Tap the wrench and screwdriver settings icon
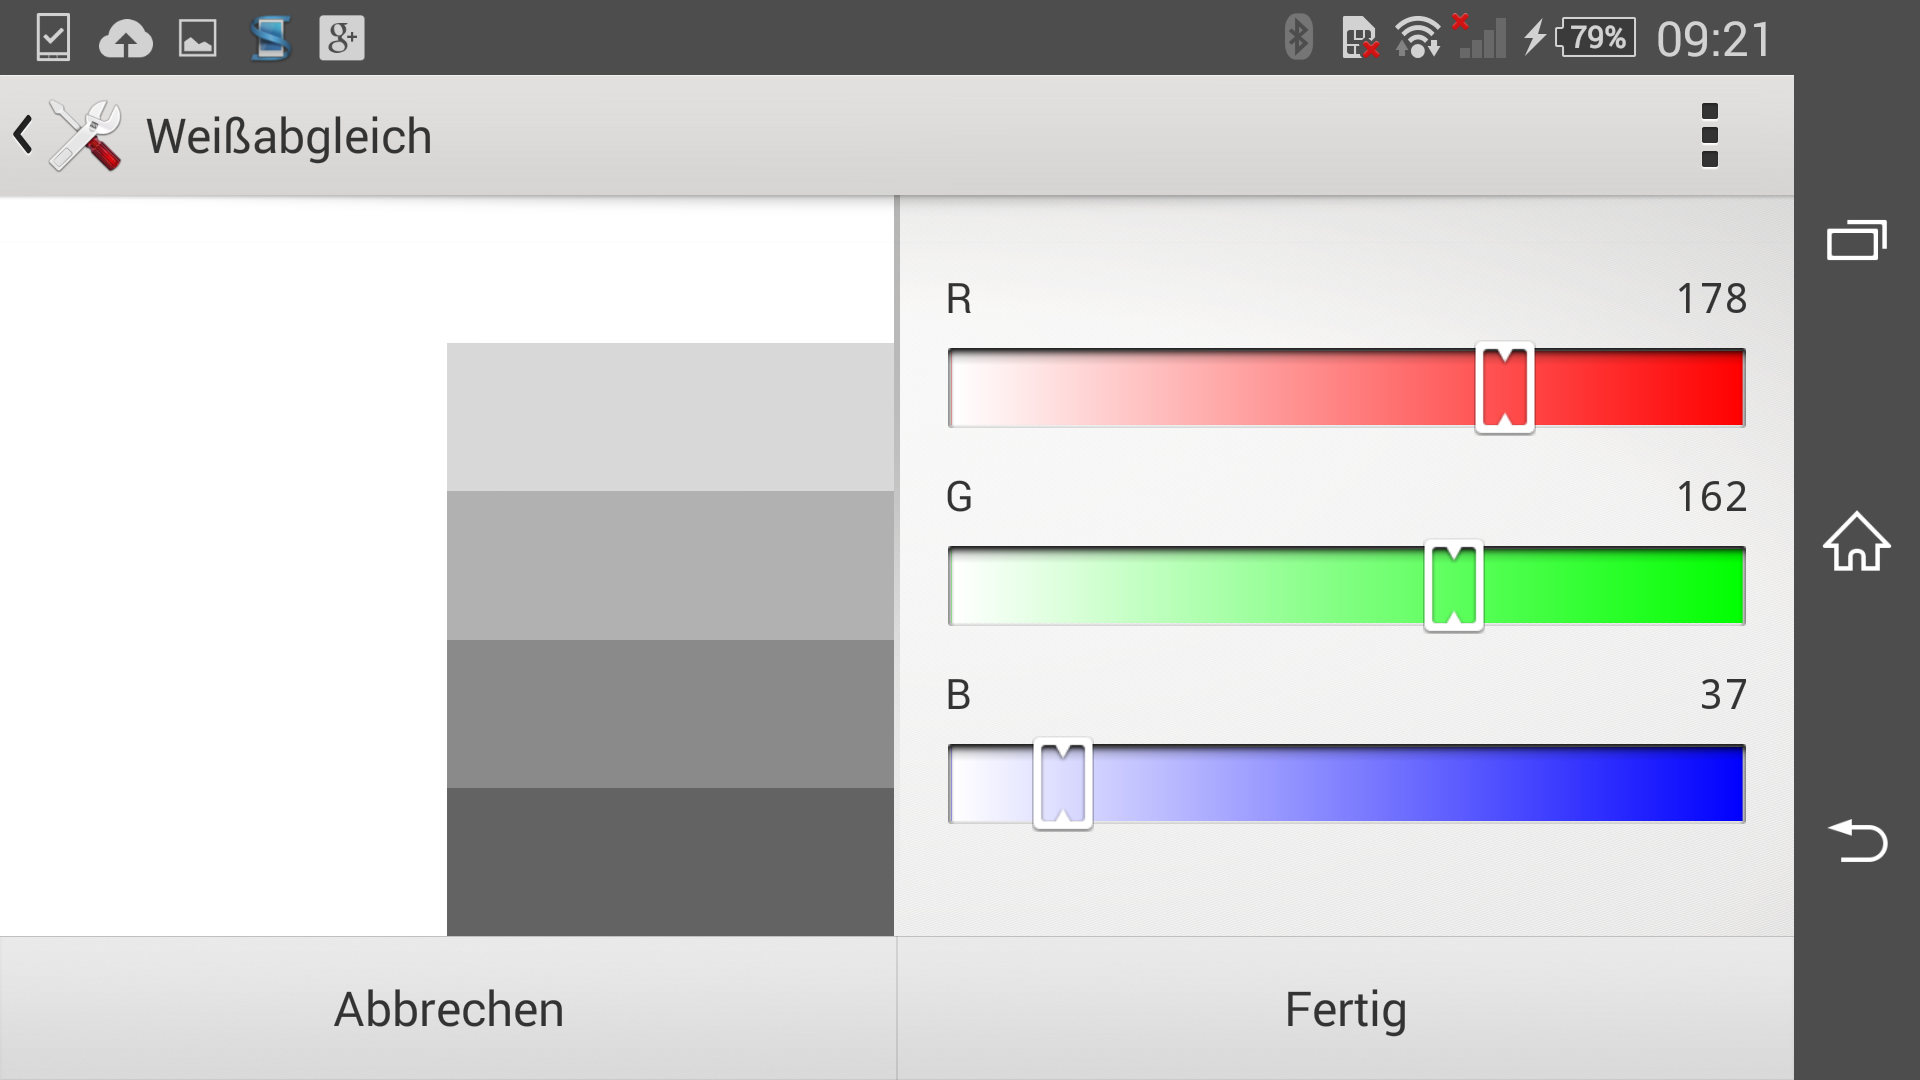 86,136
